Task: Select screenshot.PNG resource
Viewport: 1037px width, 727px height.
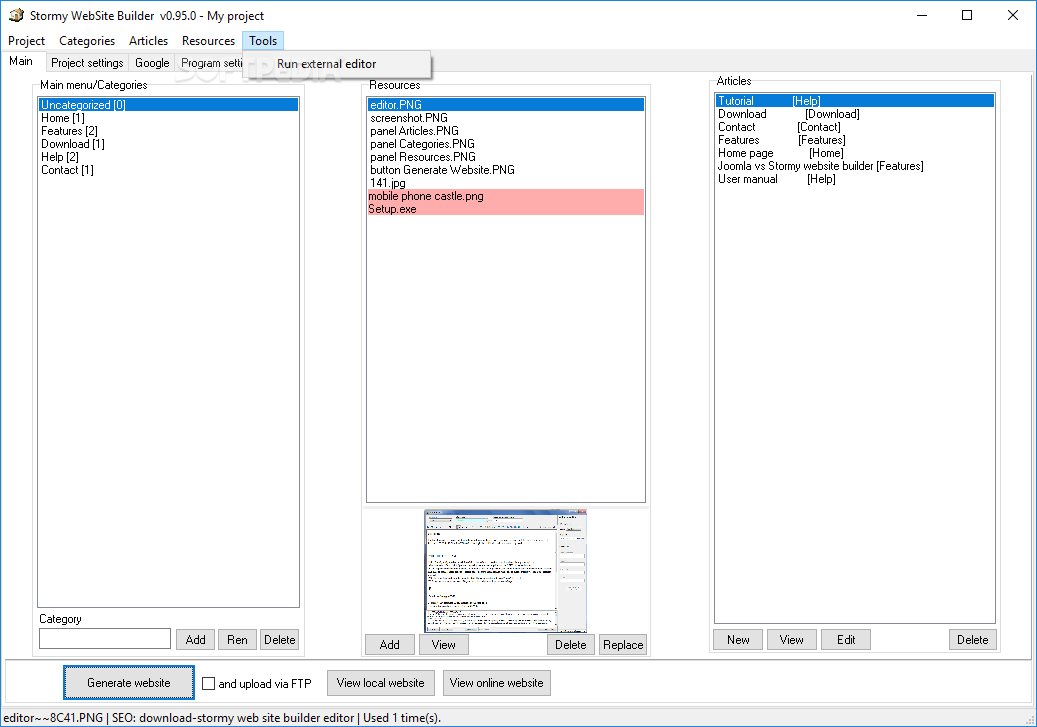Action: pyautogui.click(x=506, y=118)
